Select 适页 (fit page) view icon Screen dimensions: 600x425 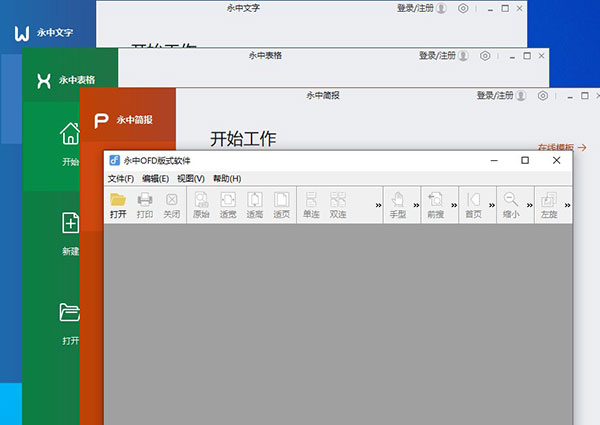coord(281,204)
